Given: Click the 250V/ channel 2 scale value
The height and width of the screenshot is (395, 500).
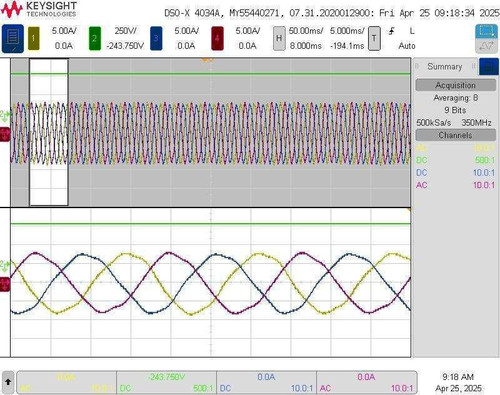Looking at the screenshot, I should click(126, 31).
